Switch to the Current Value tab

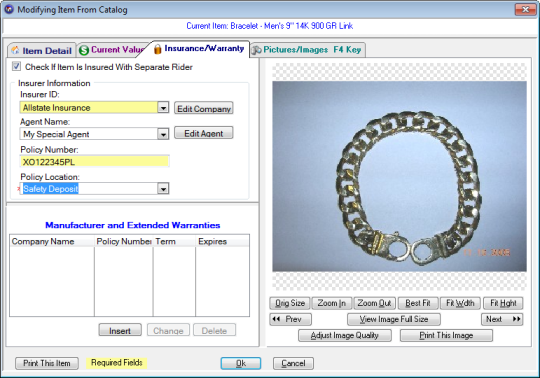click(x=111, y=50)
